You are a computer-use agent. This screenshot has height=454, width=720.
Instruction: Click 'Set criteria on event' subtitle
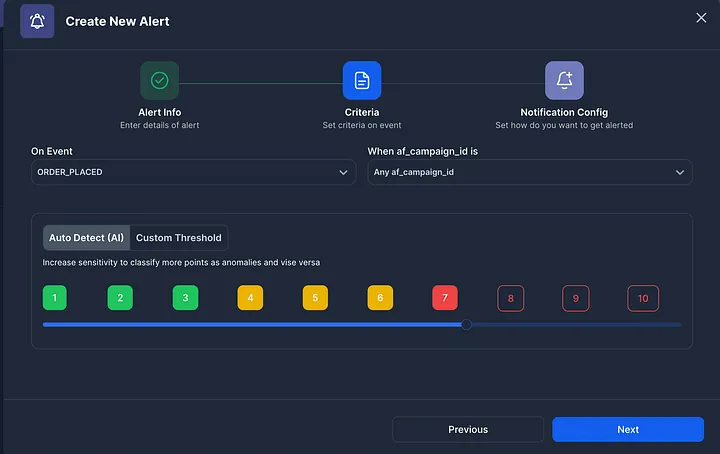click(362, 125)
